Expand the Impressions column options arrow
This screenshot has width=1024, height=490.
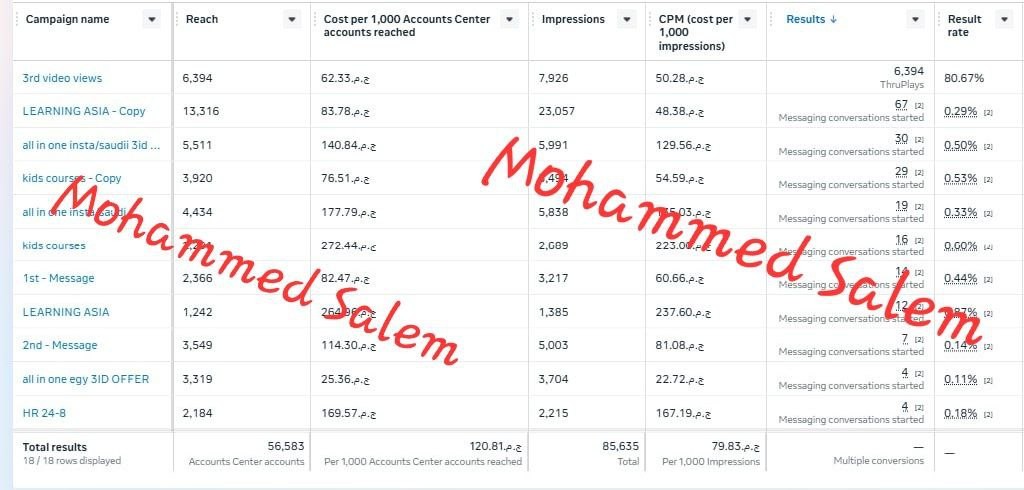click(627, 20)
